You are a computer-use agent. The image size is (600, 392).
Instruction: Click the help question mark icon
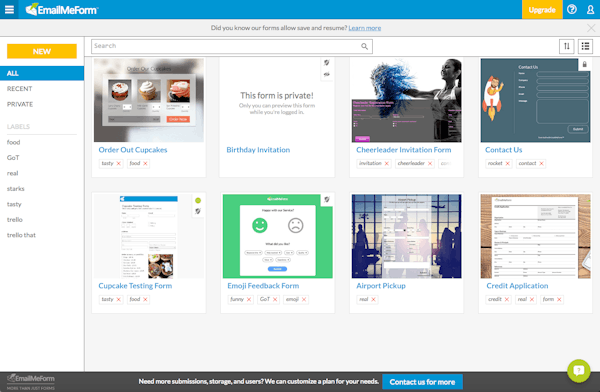coord(572,9)
